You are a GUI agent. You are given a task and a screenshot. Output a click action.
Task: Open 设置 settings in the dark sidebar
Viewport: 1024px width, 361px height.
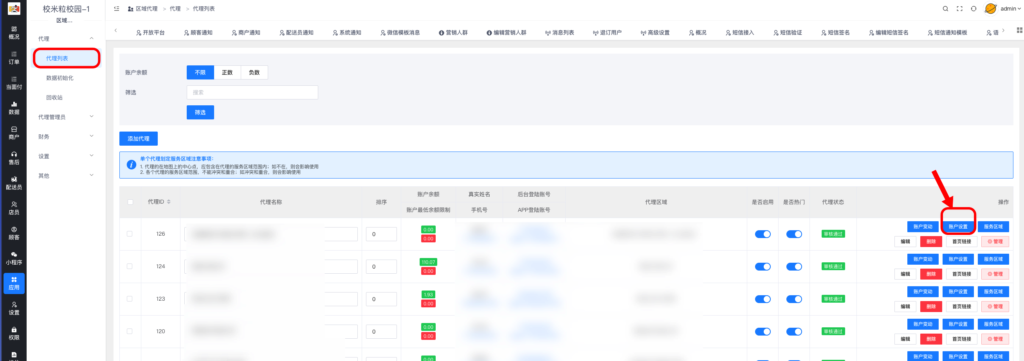(x=14, y=308)
